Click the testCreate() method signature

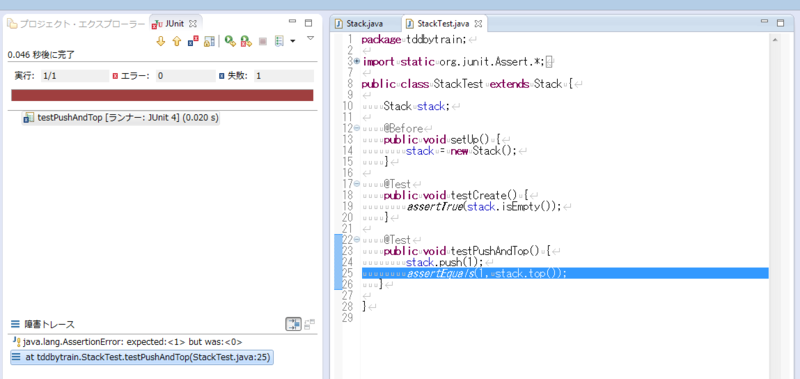point(457,195)
